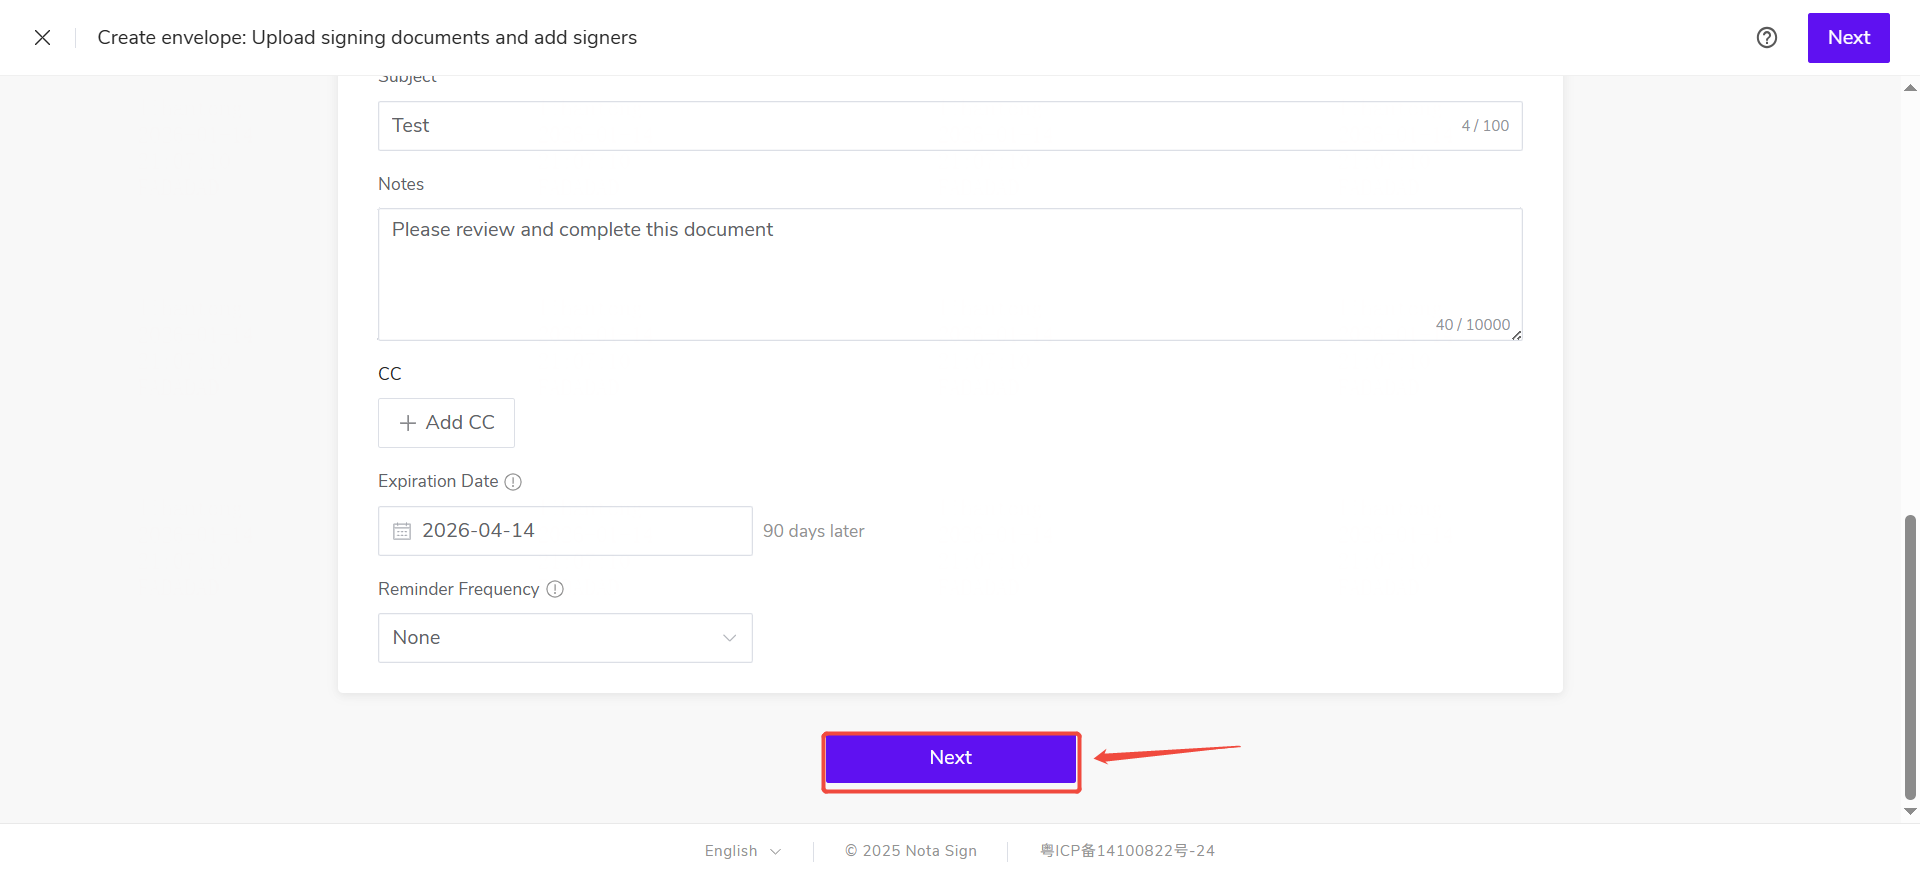Add a CC recipient
This screenshot has height=879, width=1920.
[x=446, y=423]
